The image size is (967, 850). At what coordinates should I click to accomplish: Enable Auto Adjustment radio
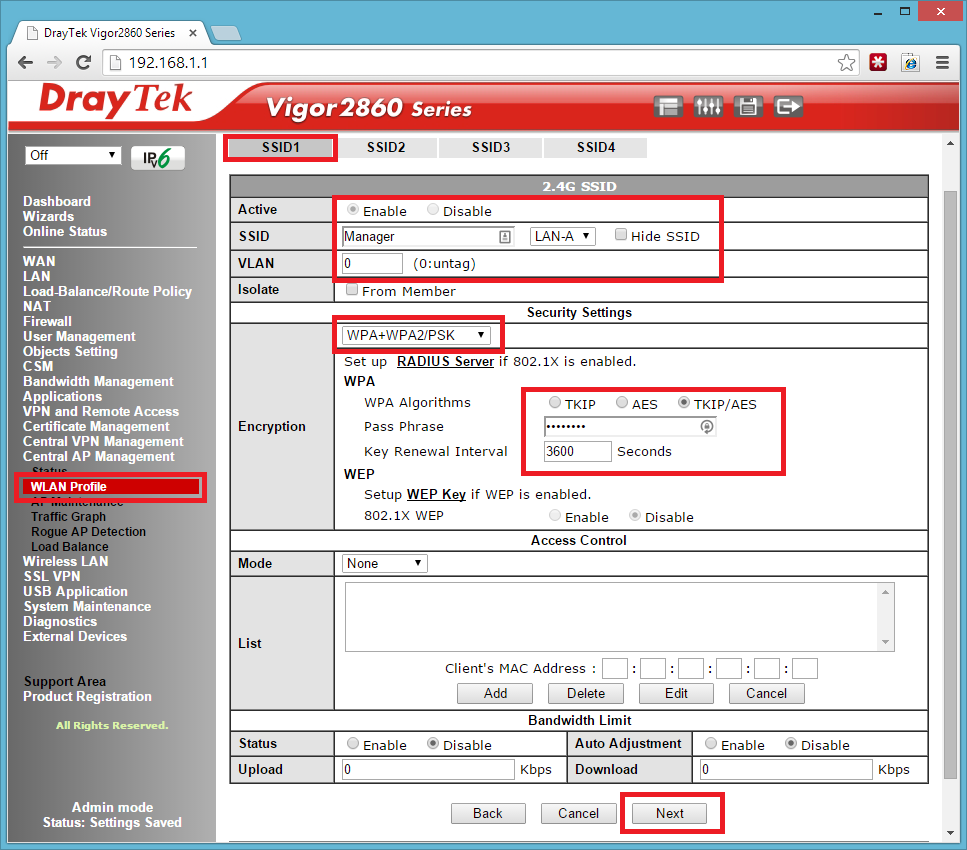pyautogui.click(x=711, y=744)
